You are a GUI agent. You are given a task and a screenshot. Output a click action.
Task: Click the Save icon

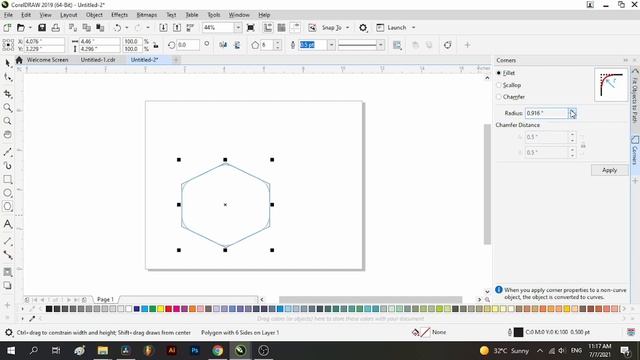(x=42, y=28)
